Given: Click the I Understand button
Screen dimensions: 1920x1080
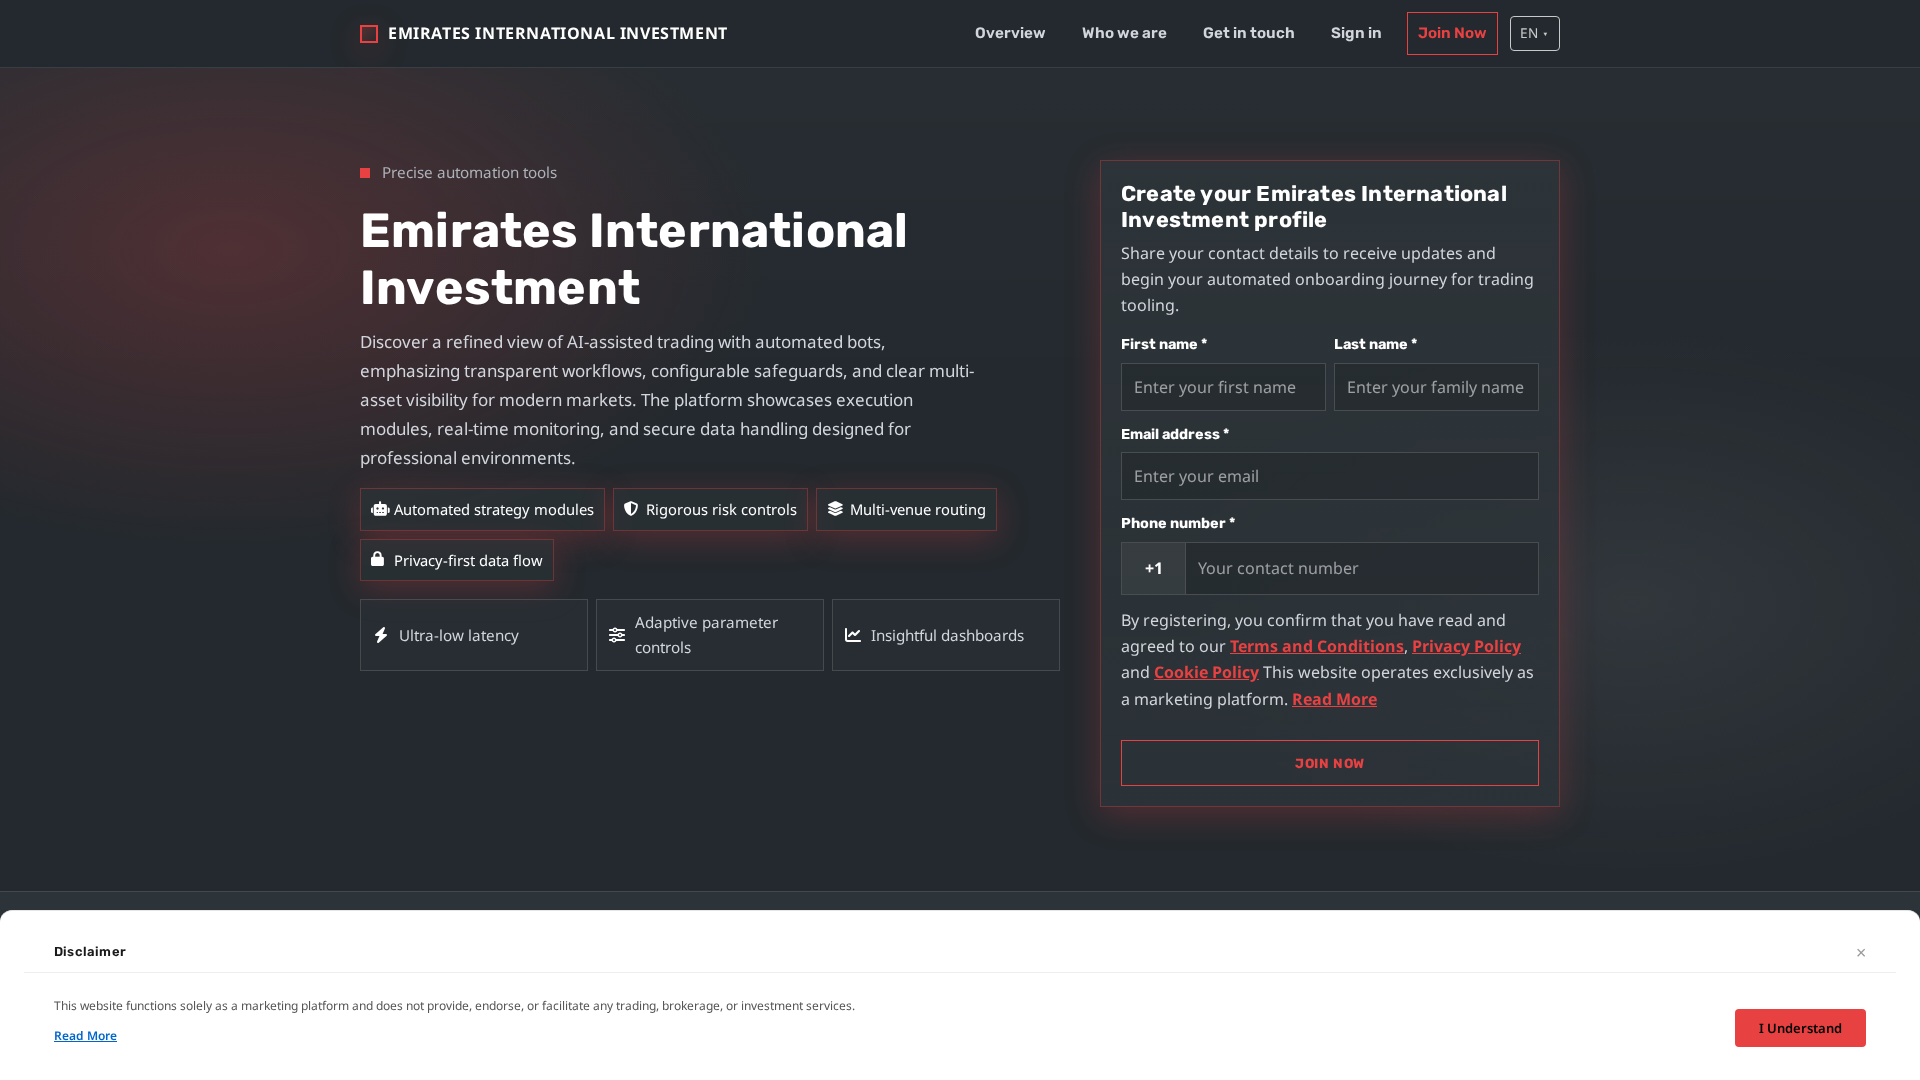Looking at the screenshot, I should coord(1800,1028).
